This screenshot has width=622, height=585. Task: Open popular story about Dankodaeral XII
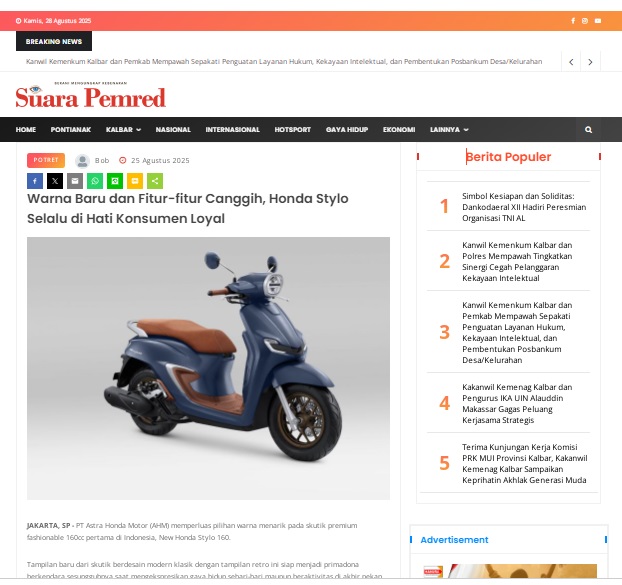pyautogui.click(x=524, y=207)
